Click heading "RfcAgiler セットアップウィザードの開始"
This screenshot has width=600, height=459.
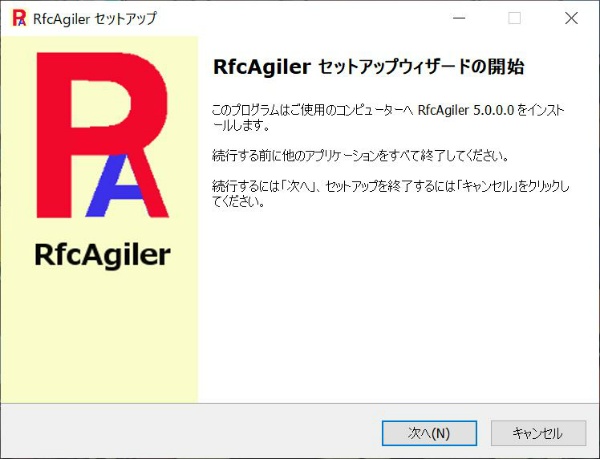(368, 67)
